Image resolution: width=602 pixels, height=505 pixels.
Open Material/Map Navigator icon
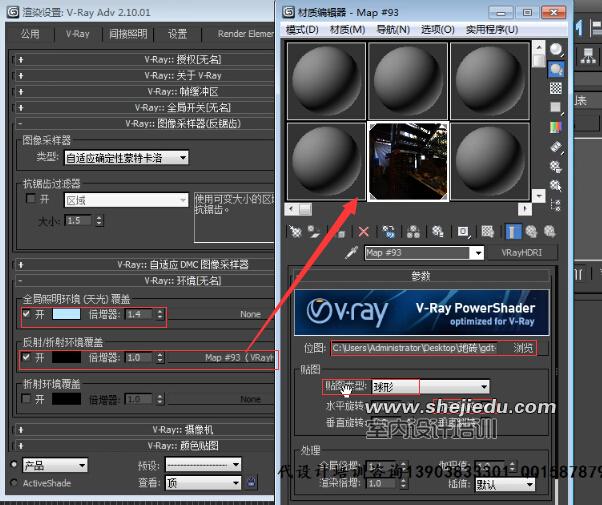(556, 205)
